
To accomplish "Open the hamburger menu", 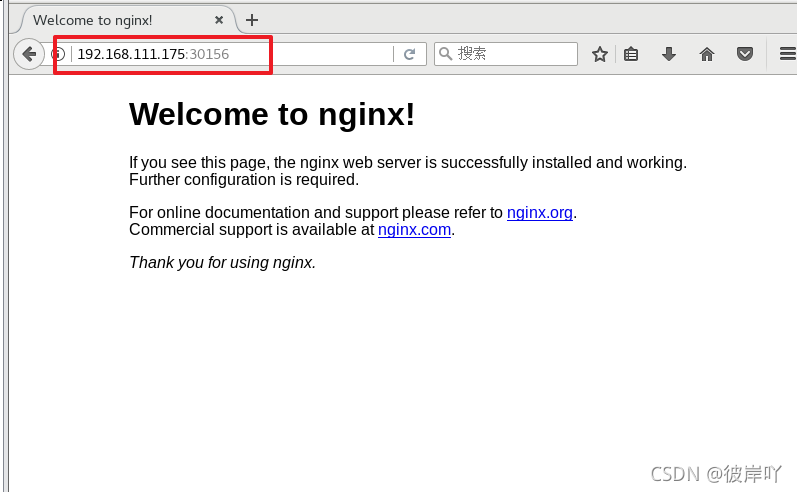I will [788, 53].
